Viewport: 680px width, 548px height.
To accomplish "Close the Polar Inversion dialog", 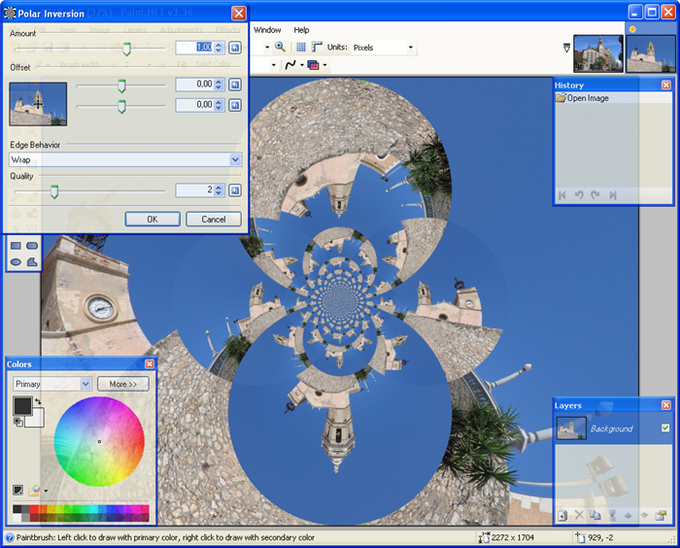I will click(x=239, y=13).
